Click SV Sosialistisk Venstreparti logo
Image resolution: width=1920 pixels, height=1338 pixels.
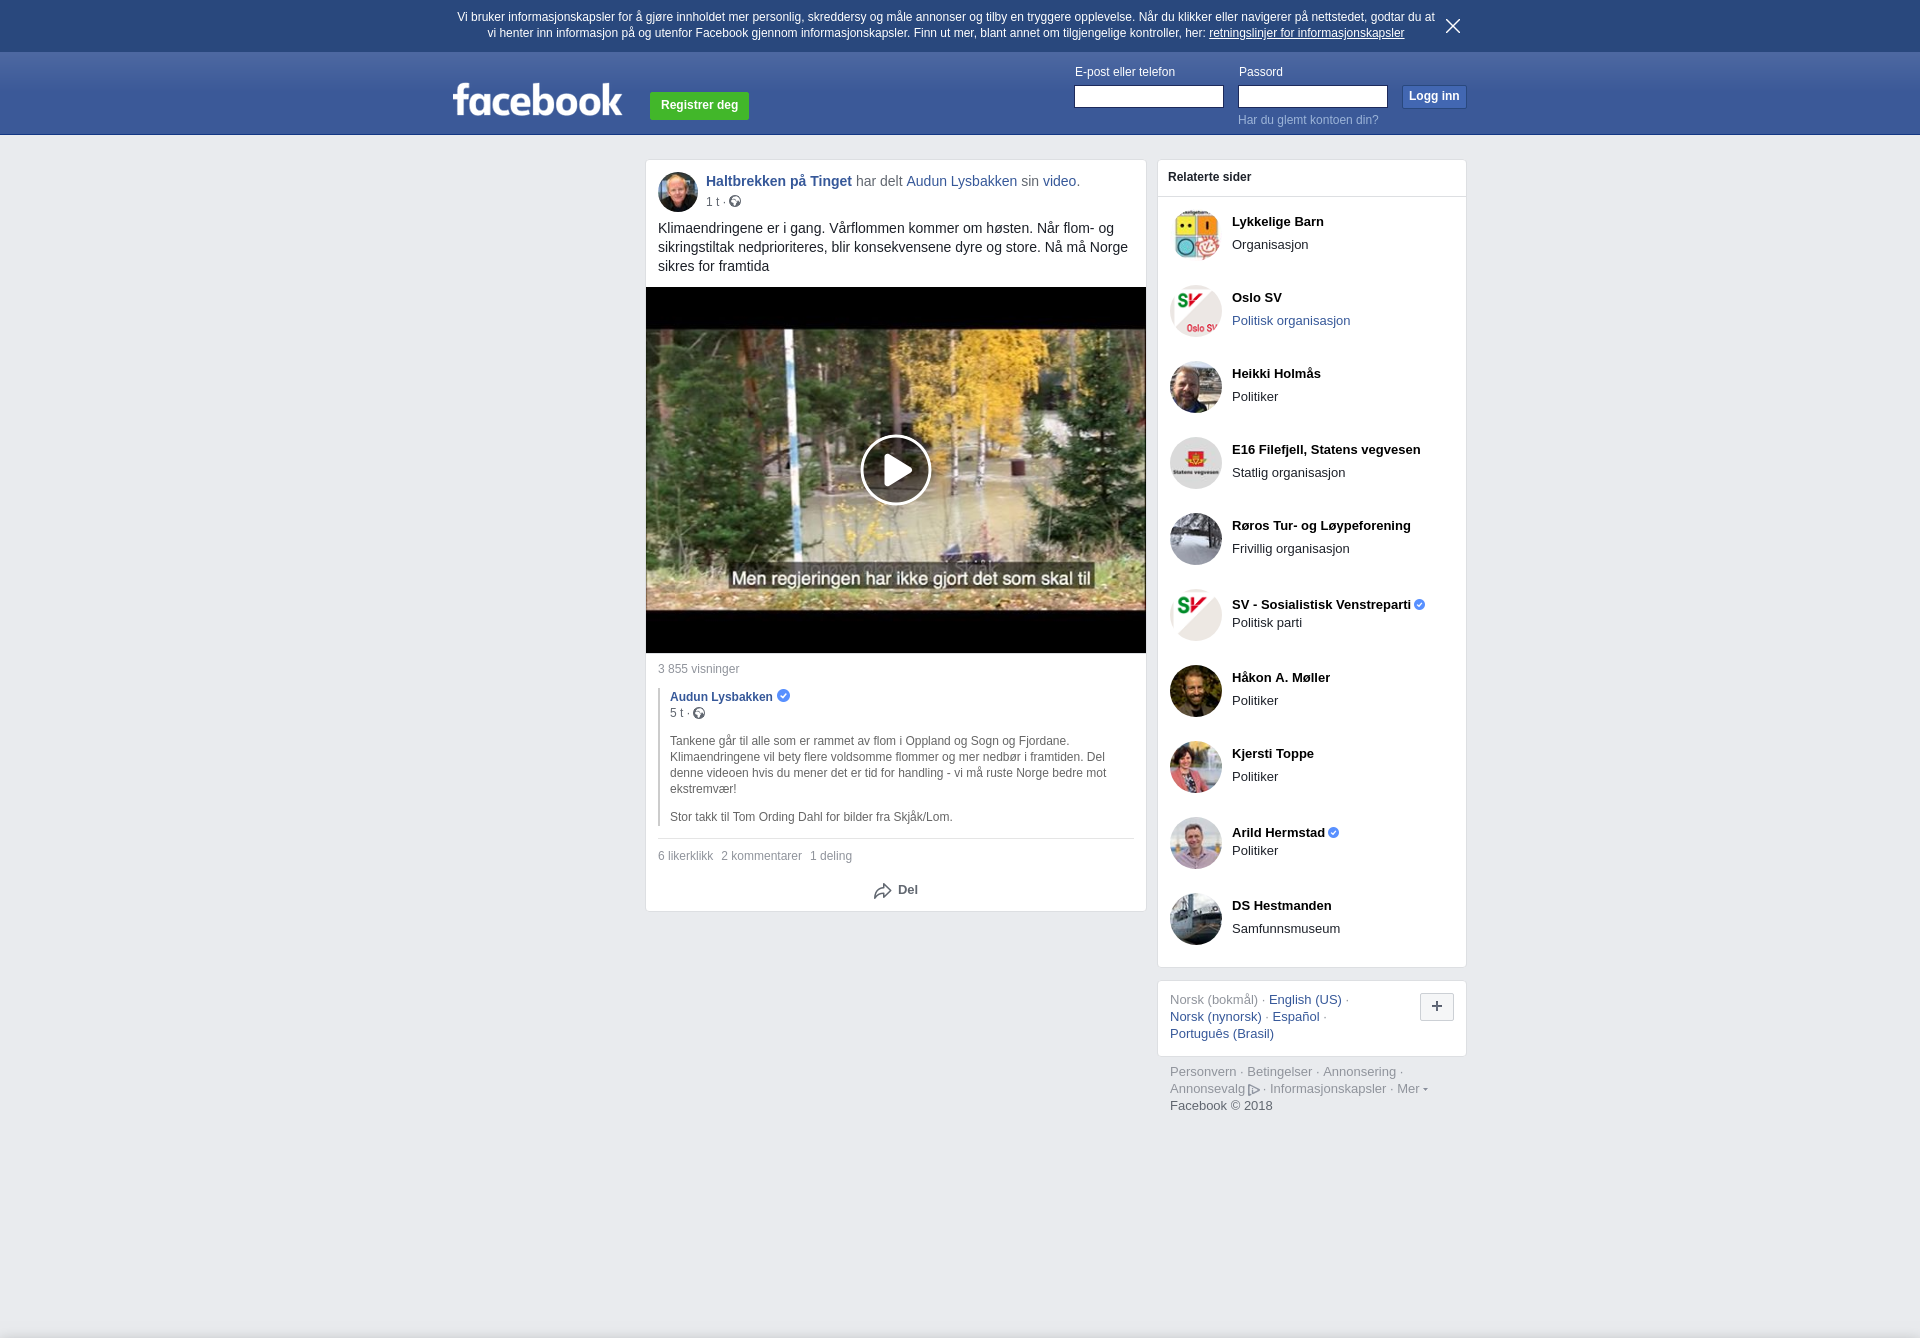(1195, 615)
